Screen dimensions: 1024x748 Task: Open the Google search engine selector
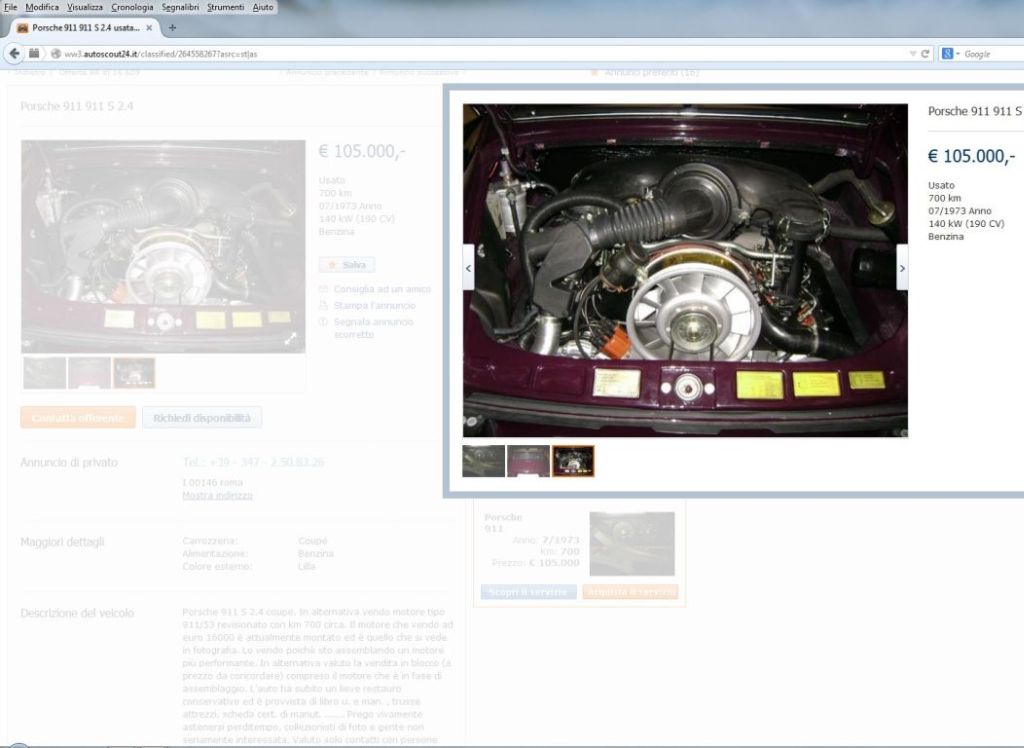950,54
